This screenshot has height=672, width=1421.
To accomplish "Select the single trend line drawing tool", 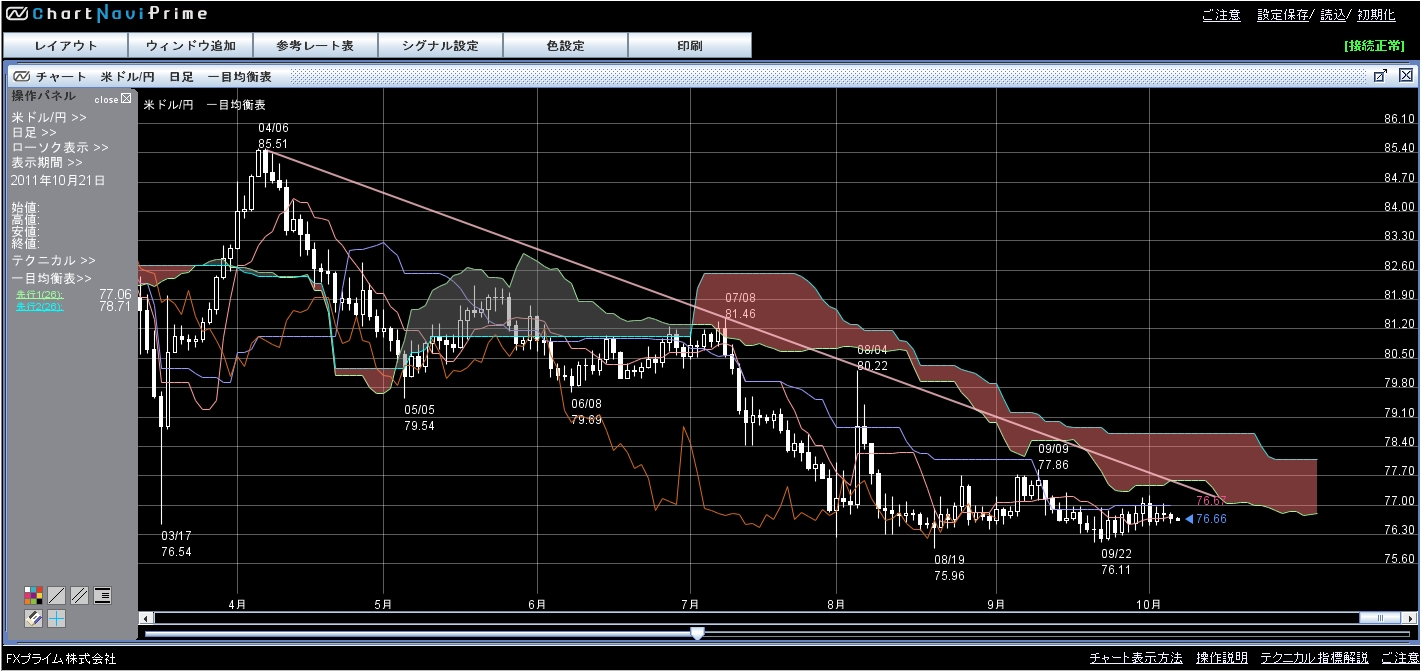I will pos(57,596).
